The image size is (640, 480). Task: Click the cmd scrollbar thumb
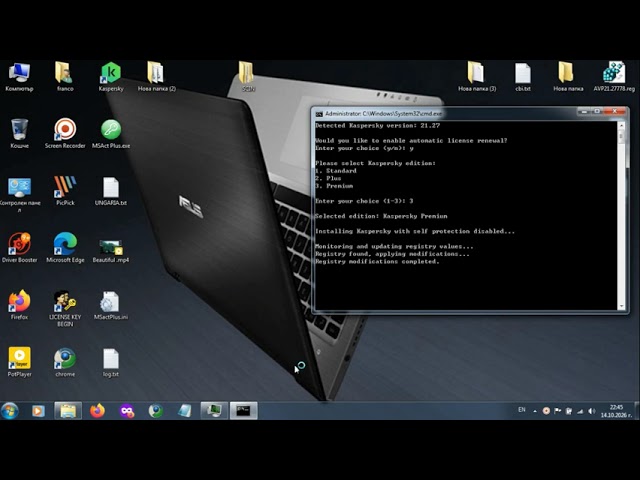coord(622,137)
